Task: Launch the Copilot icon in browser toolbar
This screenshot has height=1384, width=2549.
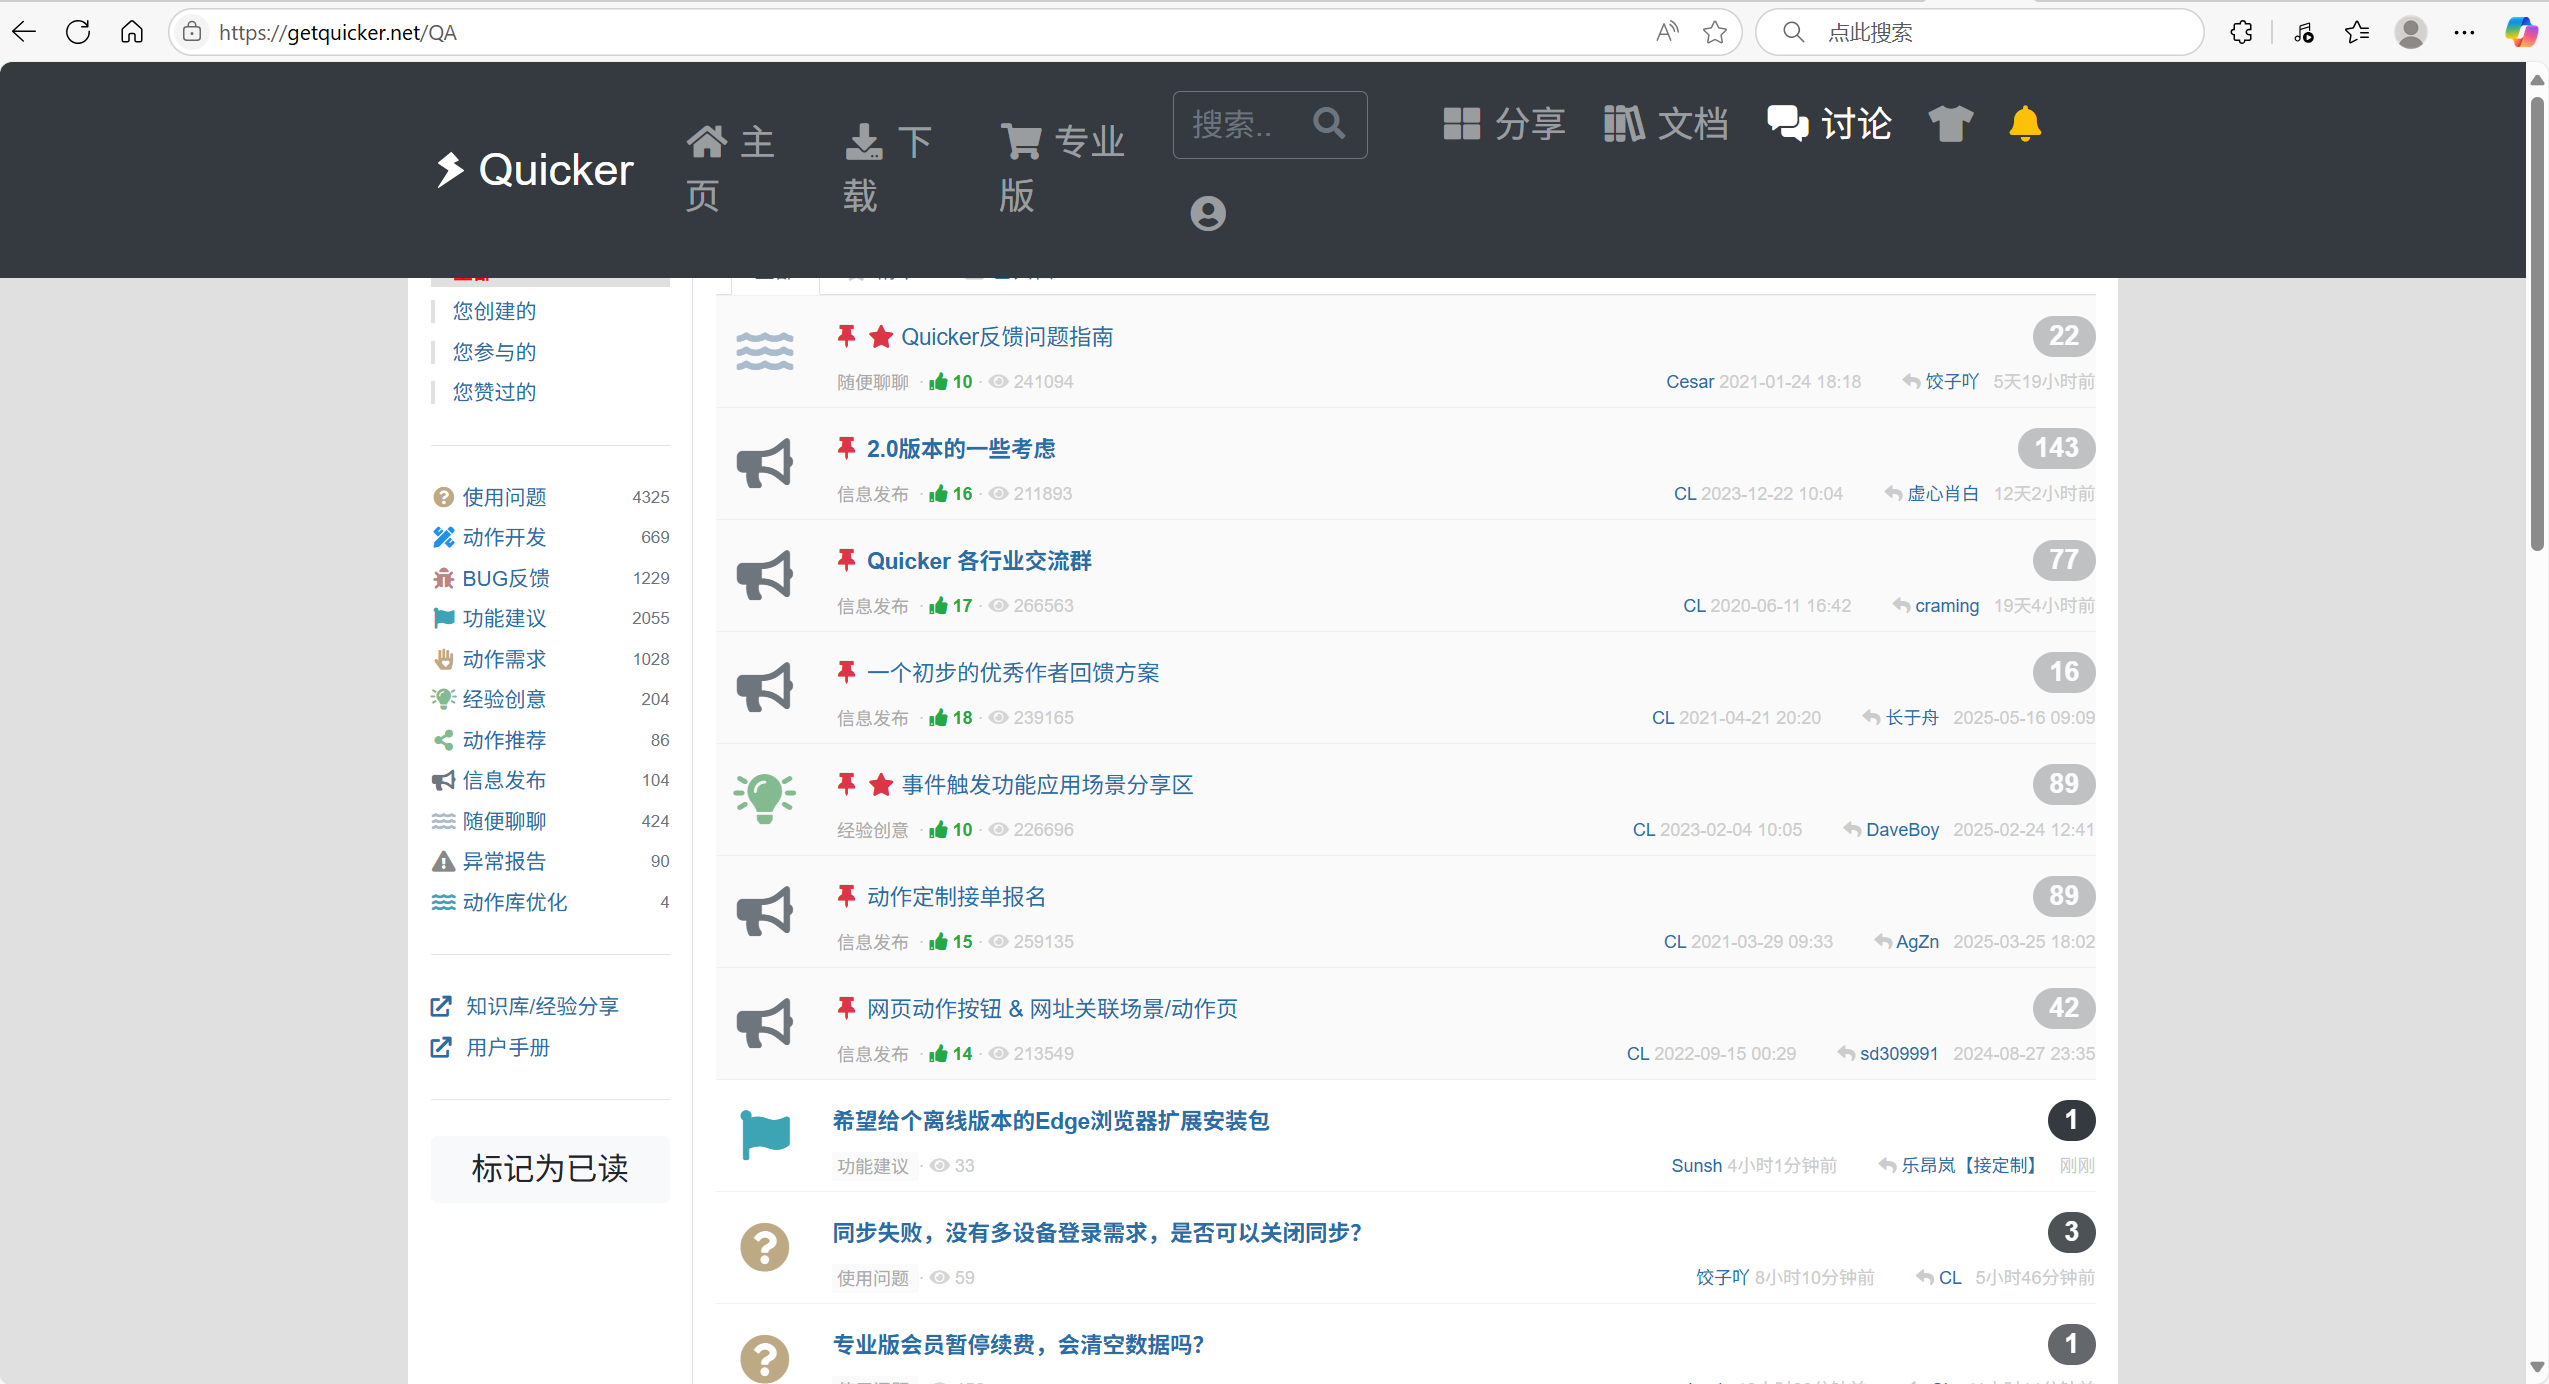Action: coord(2520,32)
